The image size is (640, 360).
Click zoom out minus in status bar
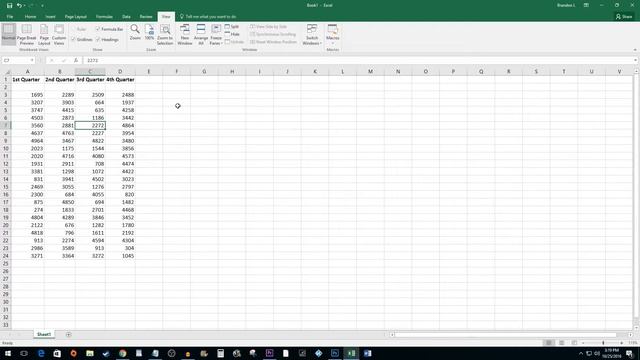(x=583, y=343)
